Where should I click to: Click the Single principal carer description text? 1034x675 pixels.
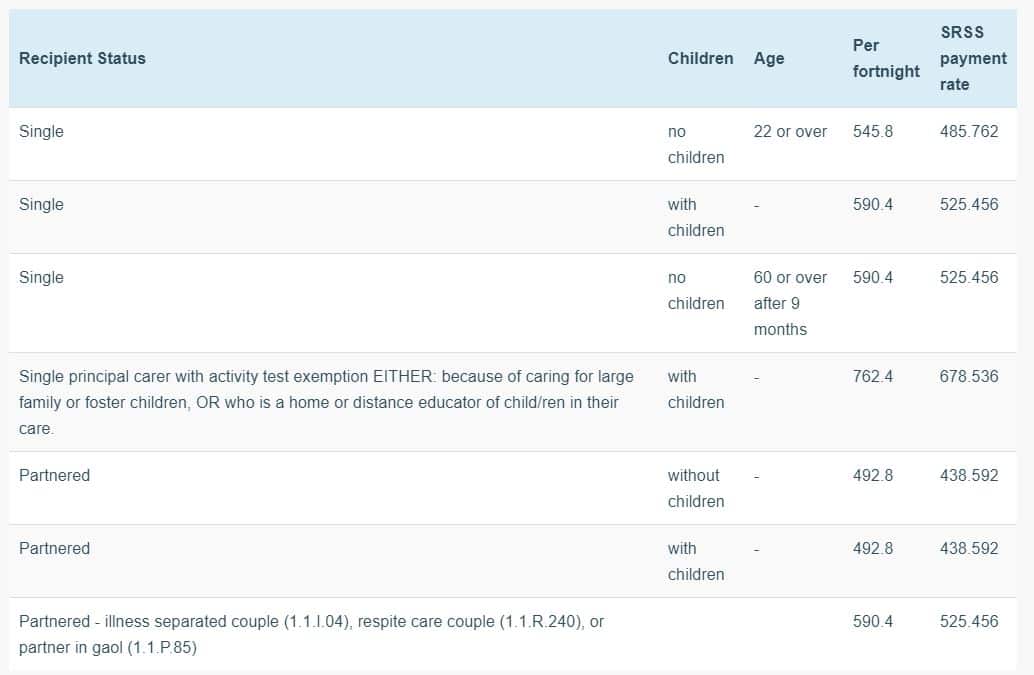click(x=326, y=402)
